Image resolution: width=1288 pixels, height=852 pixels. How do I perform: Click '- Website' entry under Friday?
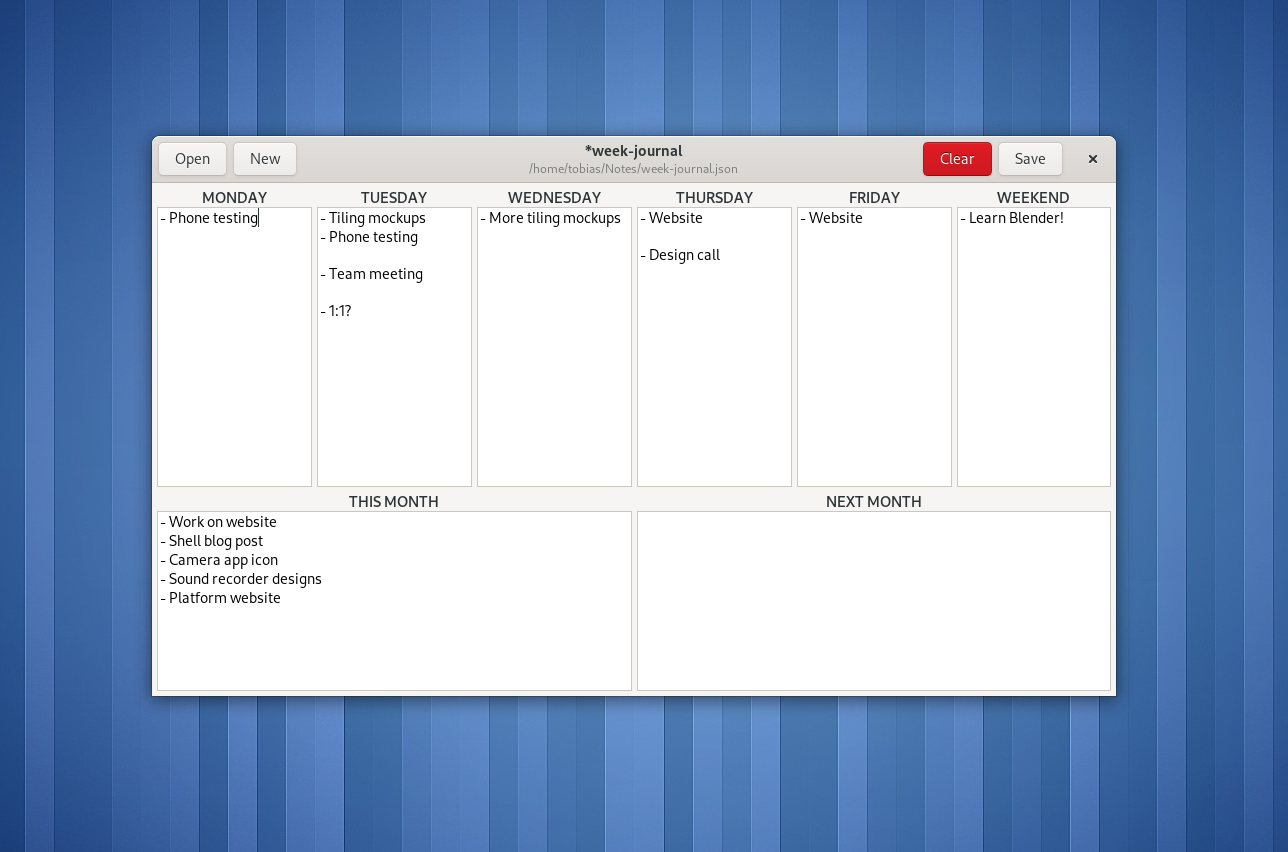pos(832,218)
